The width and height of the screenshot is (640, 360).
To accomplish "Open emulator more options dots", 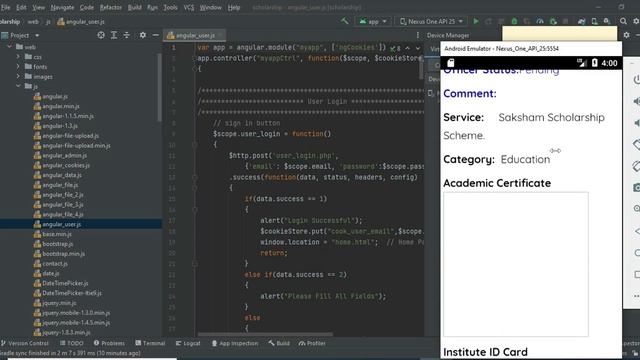I will tap(636, 296).
